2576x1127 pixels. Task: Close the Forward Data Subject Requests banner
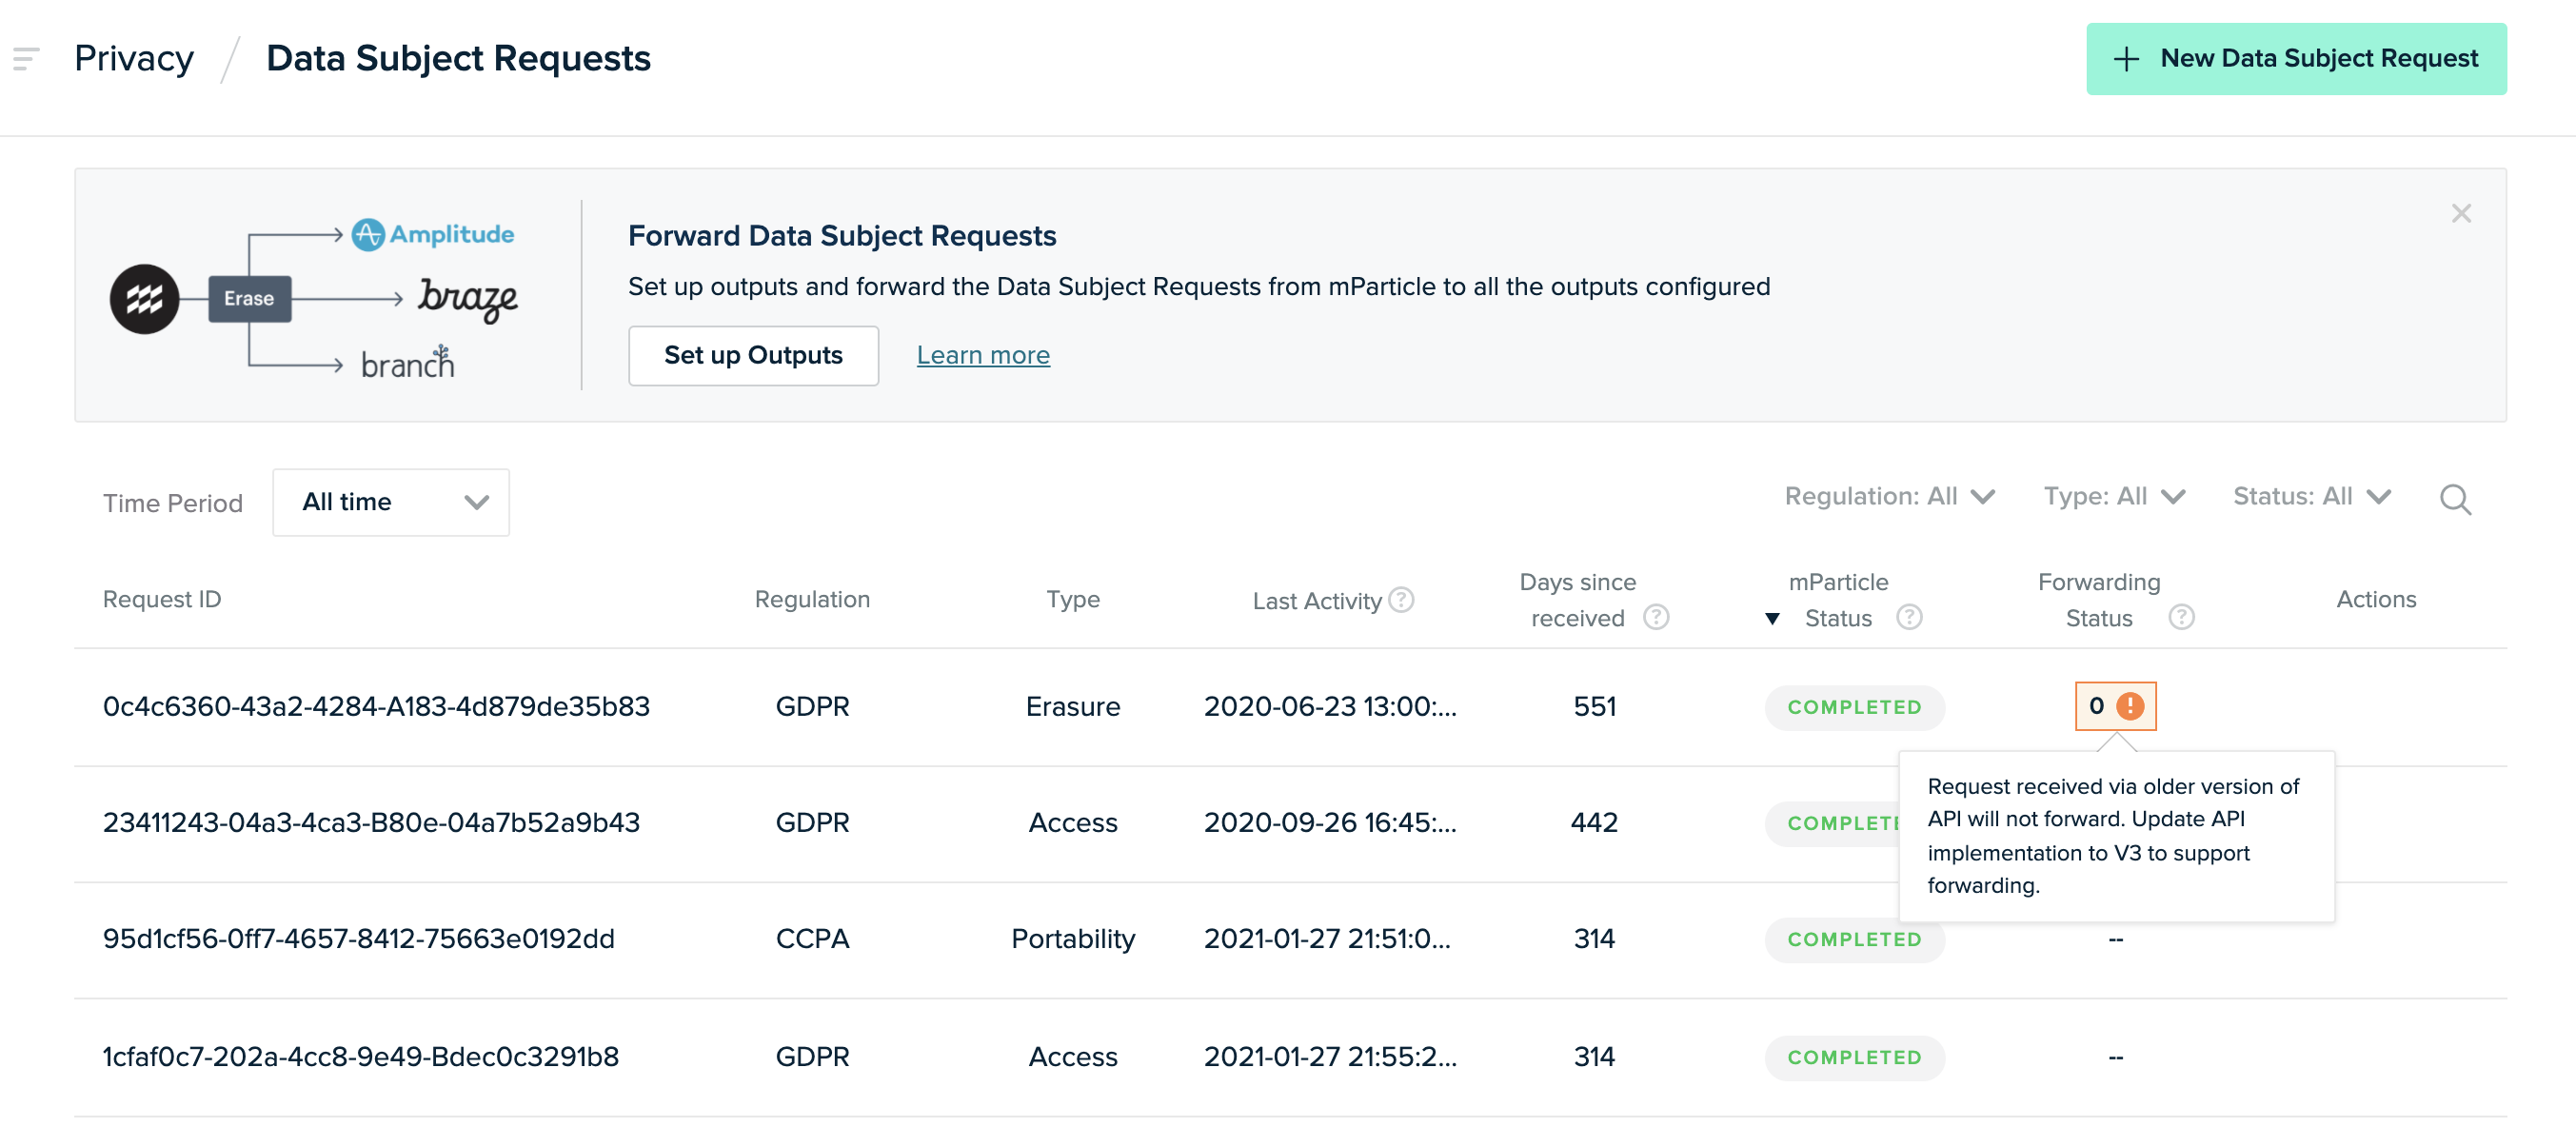2461,214
